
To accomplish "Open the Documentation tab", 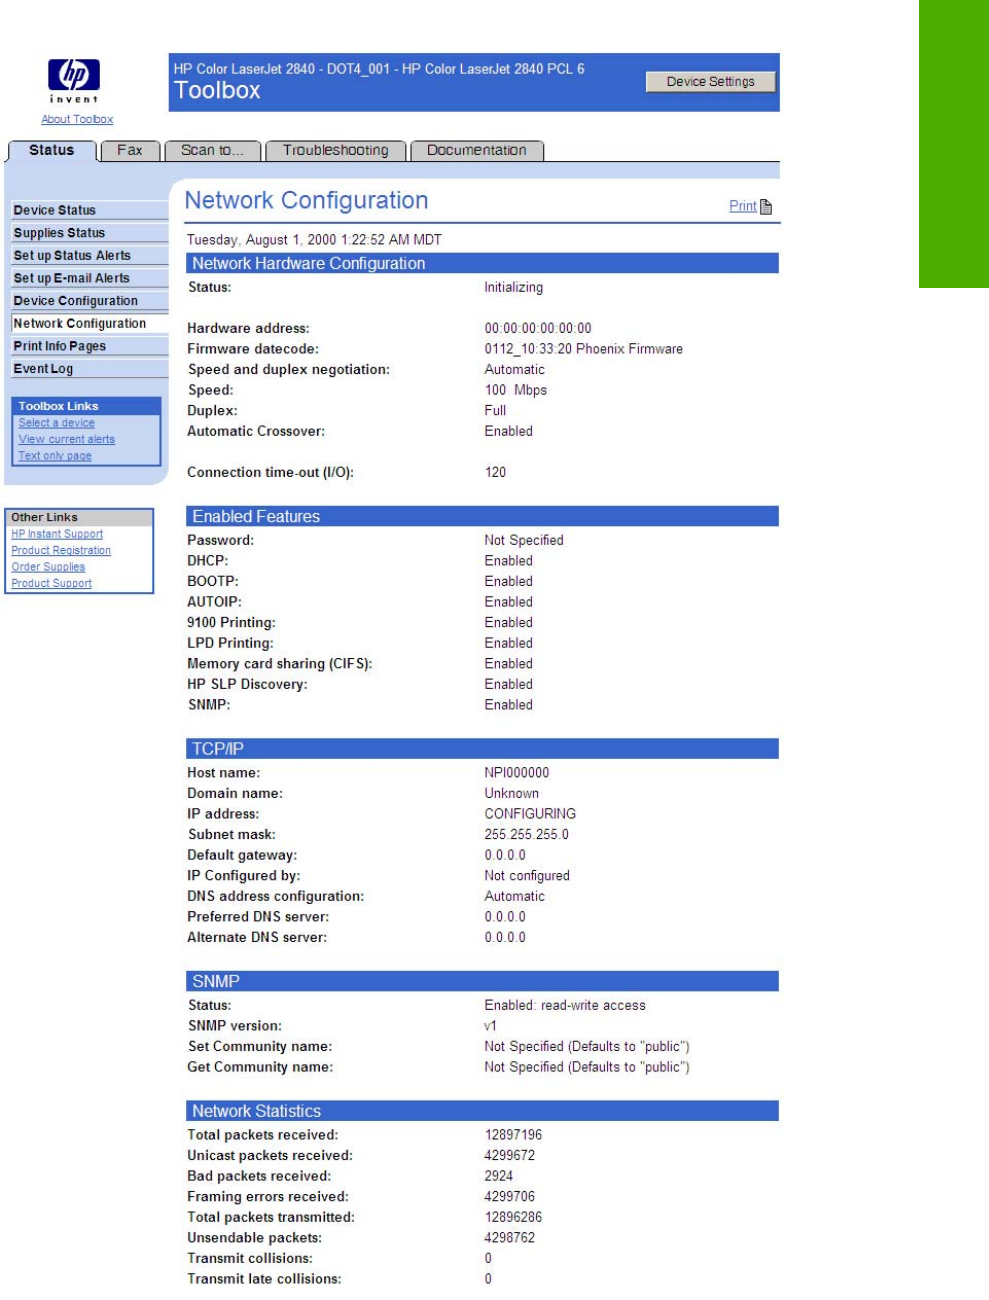I will click(x=476, y=151).
